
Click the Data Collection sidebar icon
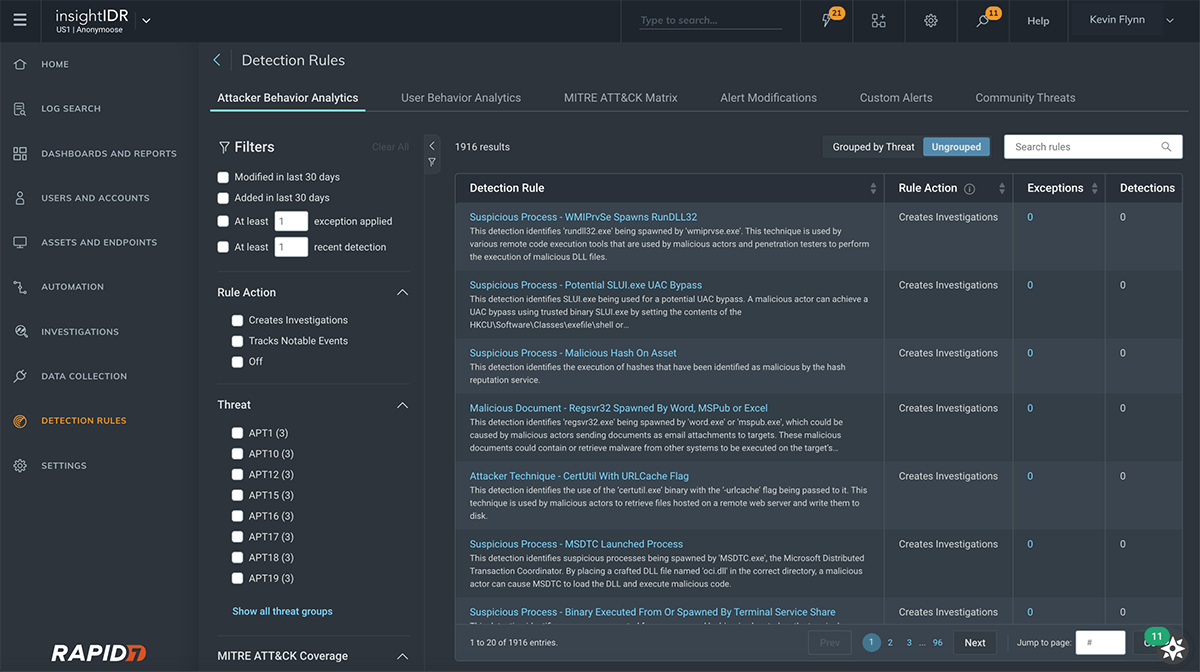[x=20, y=377]
